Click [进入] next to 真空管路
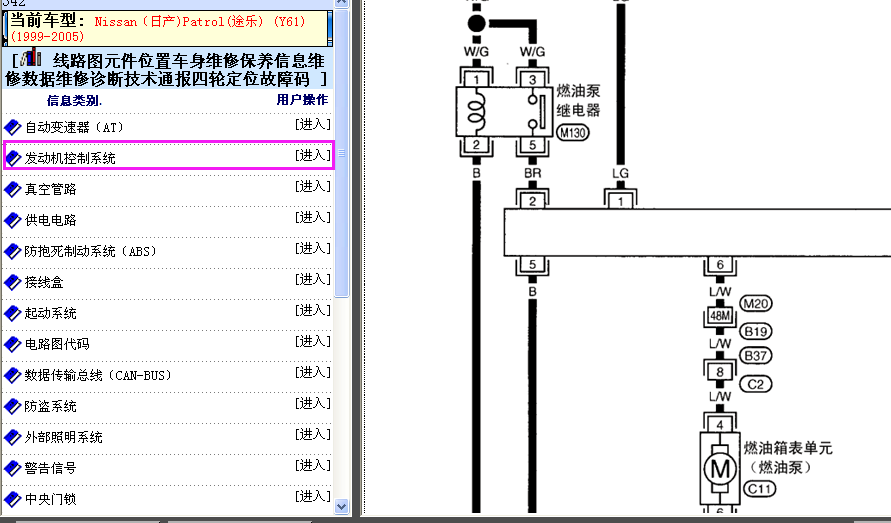Viewport: 891px width, 523px height. pos(313,186)
